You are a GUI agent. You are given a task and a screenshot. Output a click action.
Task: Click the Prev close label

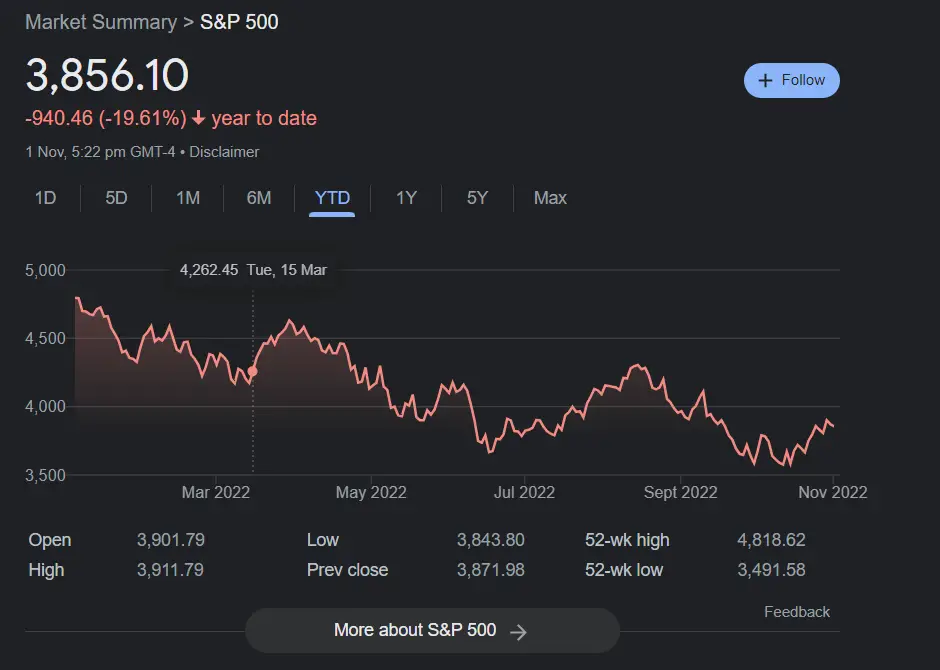[x=348, y=570]
